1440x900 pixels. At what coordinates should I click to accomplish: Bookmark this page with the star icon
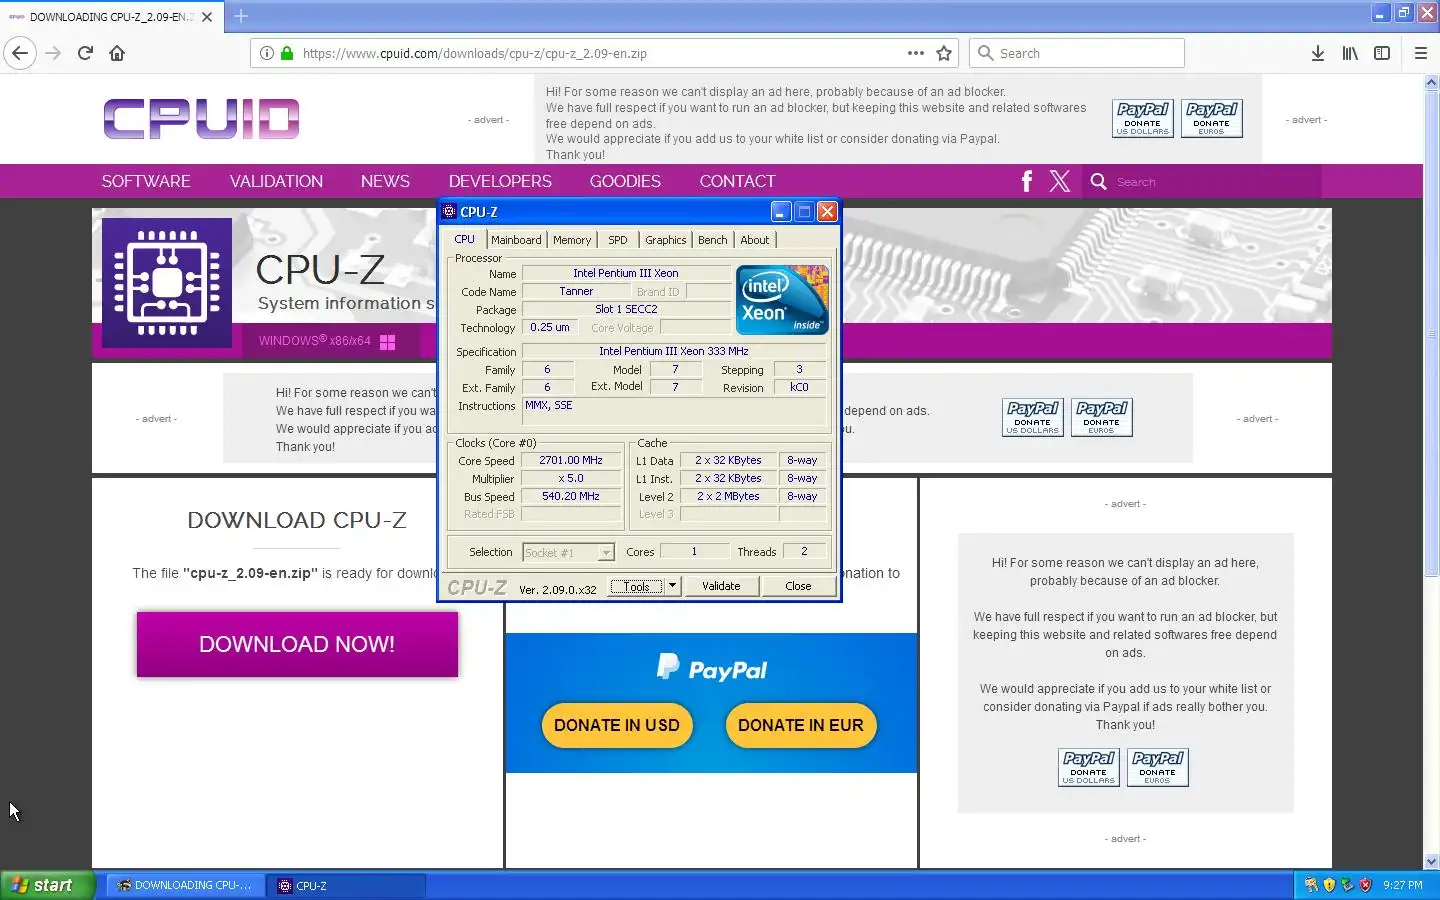point(944,53)
